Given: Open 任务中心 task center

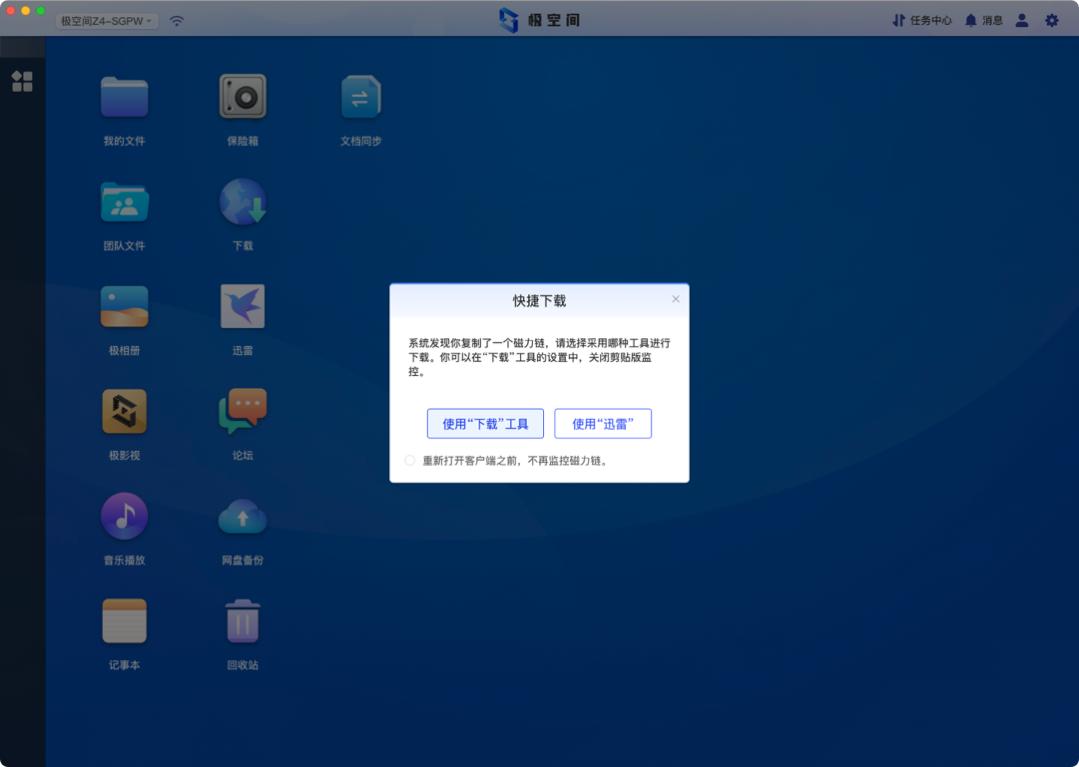Looking at the screenshot, I should [x=922, y=21].
